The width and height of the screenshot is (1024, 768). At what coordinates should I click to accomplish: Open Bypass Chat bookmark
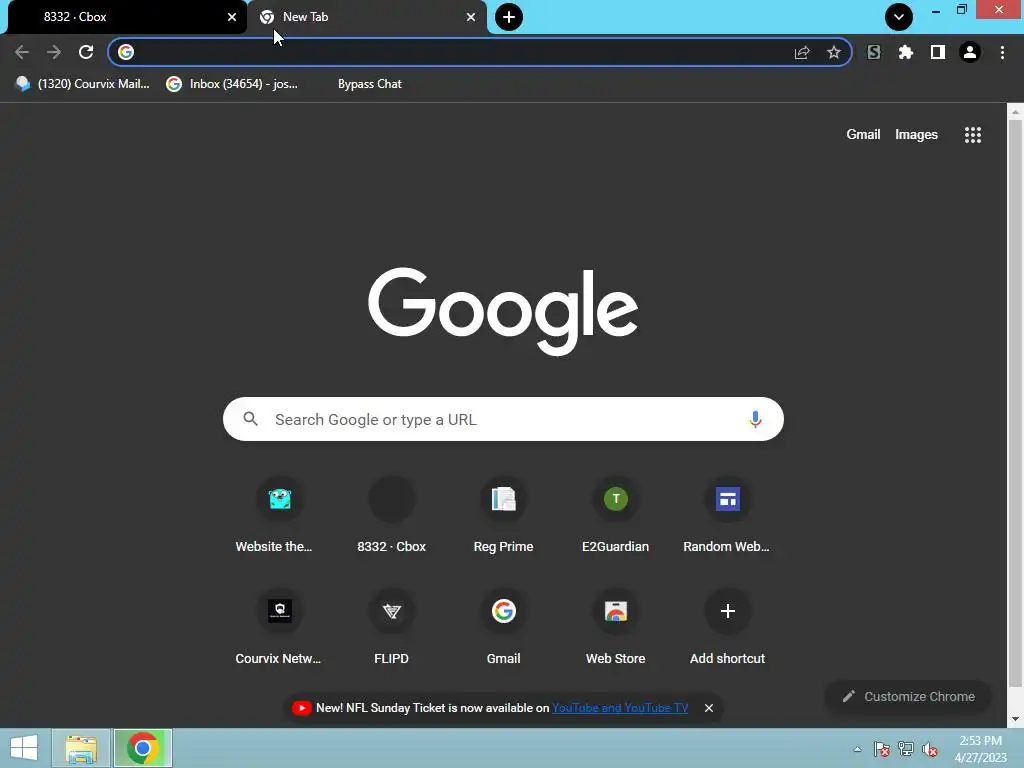370,84
